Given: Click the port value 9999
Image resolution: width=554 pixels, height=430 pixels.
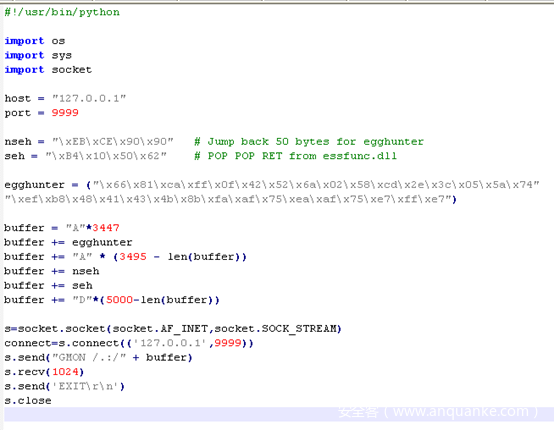Looking at the screenshot, I should (65, 113).
